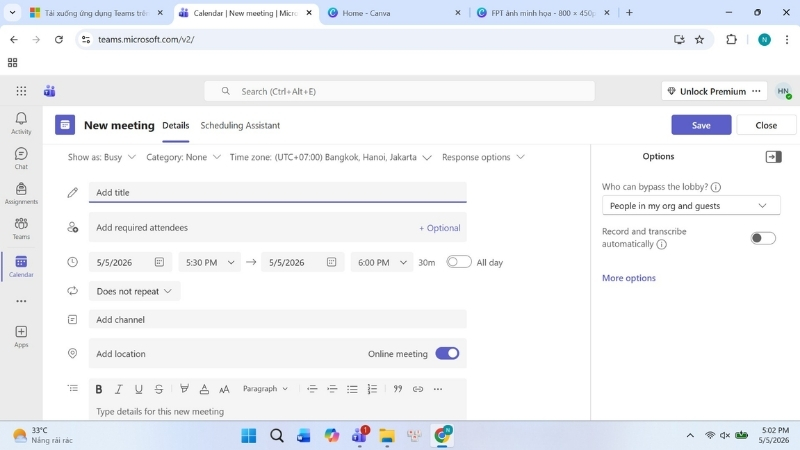Viewport: 800px width, 450px height.
Task: Decrease paragraph indent
Action: [x=312, y=389]
